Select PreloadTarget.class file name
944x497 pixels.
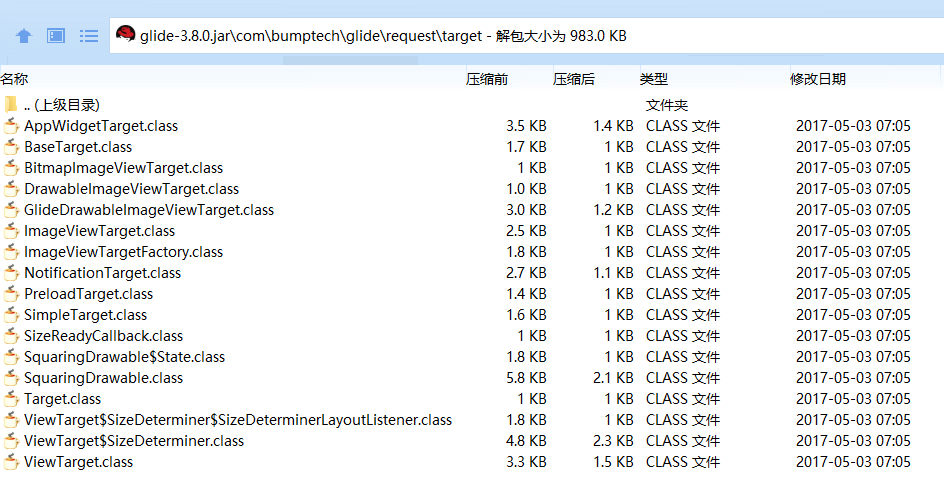coord(88,294)
